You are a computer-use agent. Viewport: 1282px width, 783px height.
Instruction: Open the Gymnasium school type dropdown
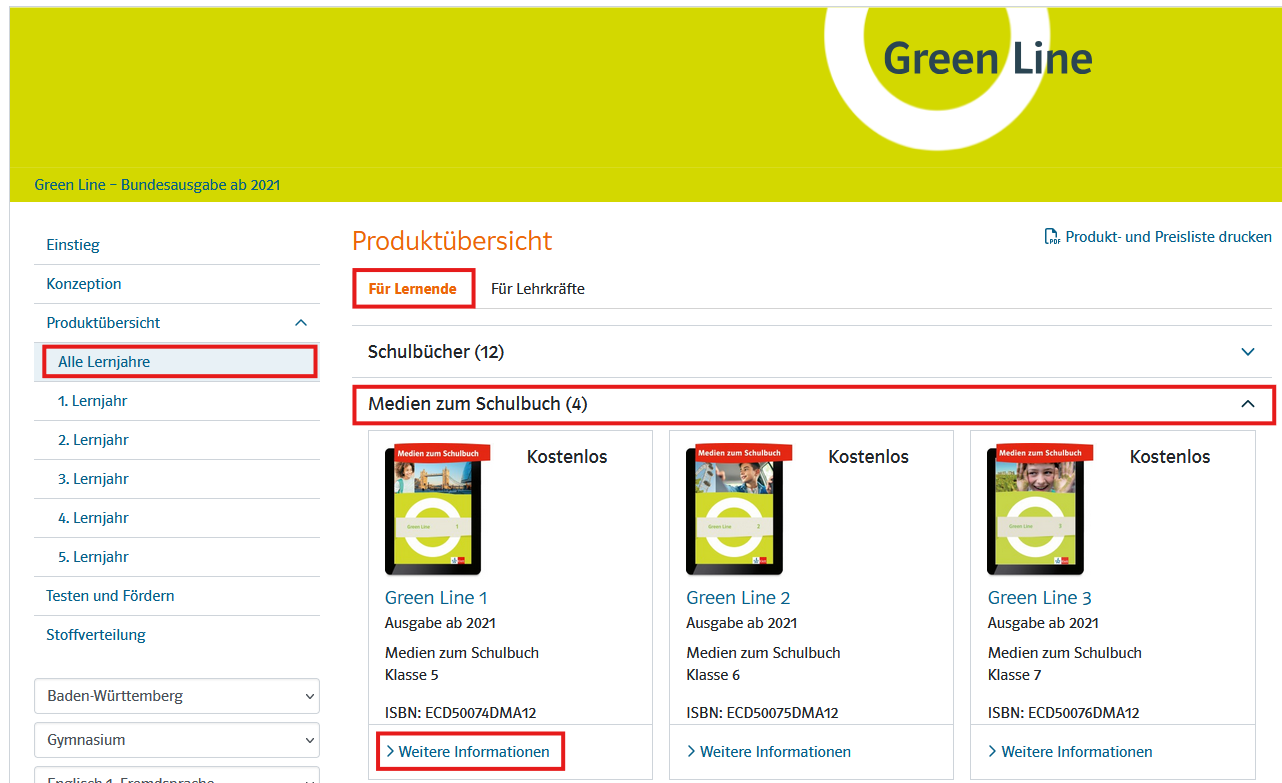177,740
